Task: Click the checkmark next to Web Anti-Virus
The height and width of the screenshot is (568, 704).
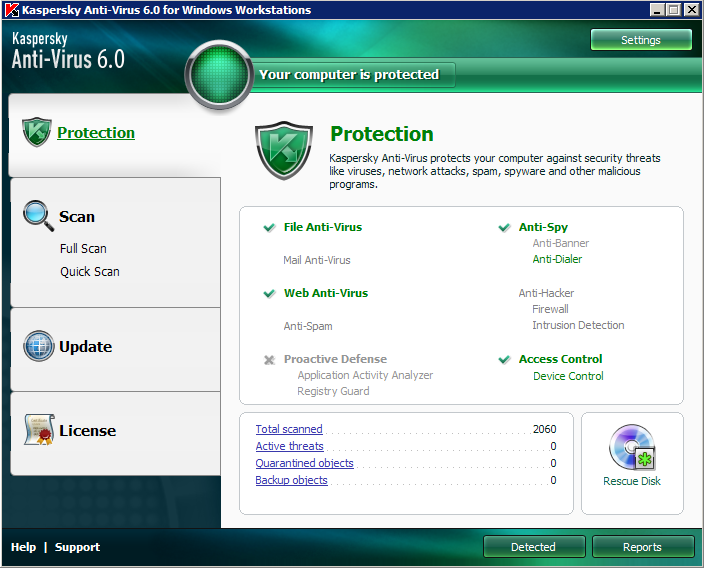Action: pos(269,294)
